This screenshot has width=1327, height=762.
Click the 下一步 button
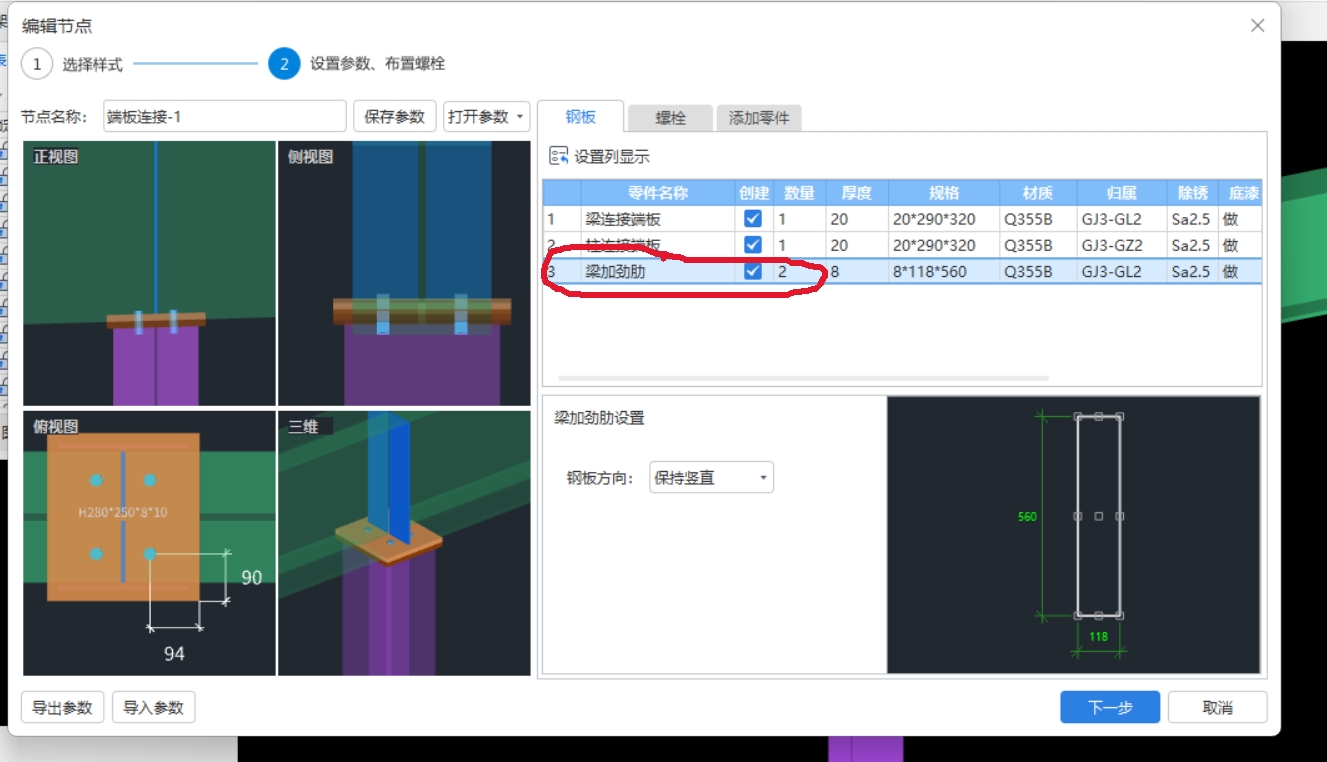tap(1110, 707)
